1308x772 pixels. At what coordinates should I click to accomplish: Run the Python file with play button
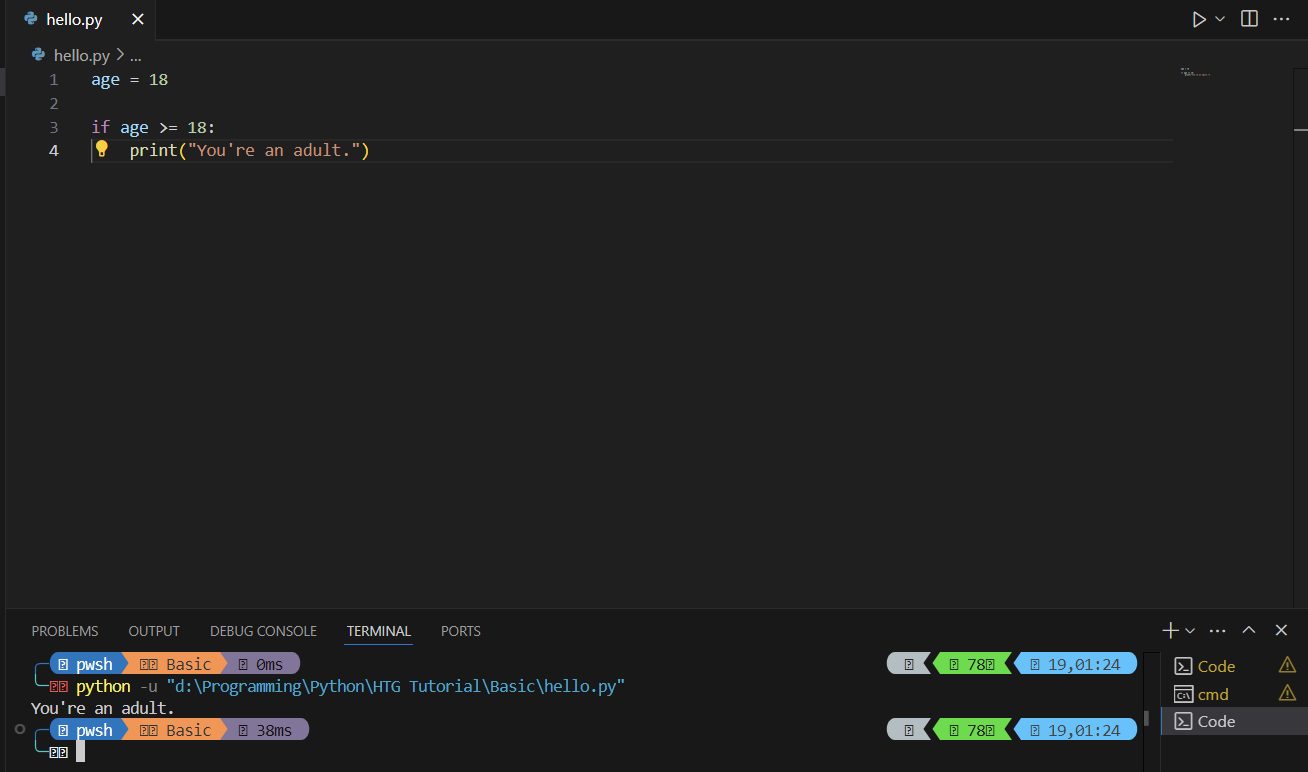point(1199,19)
